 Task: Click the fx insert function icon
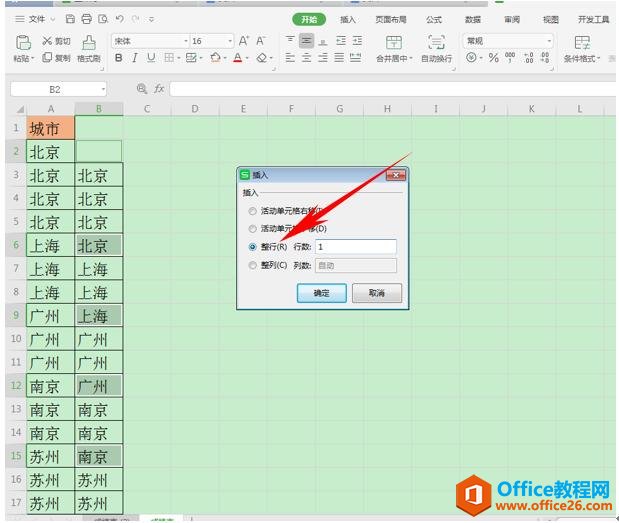point(159,89)
